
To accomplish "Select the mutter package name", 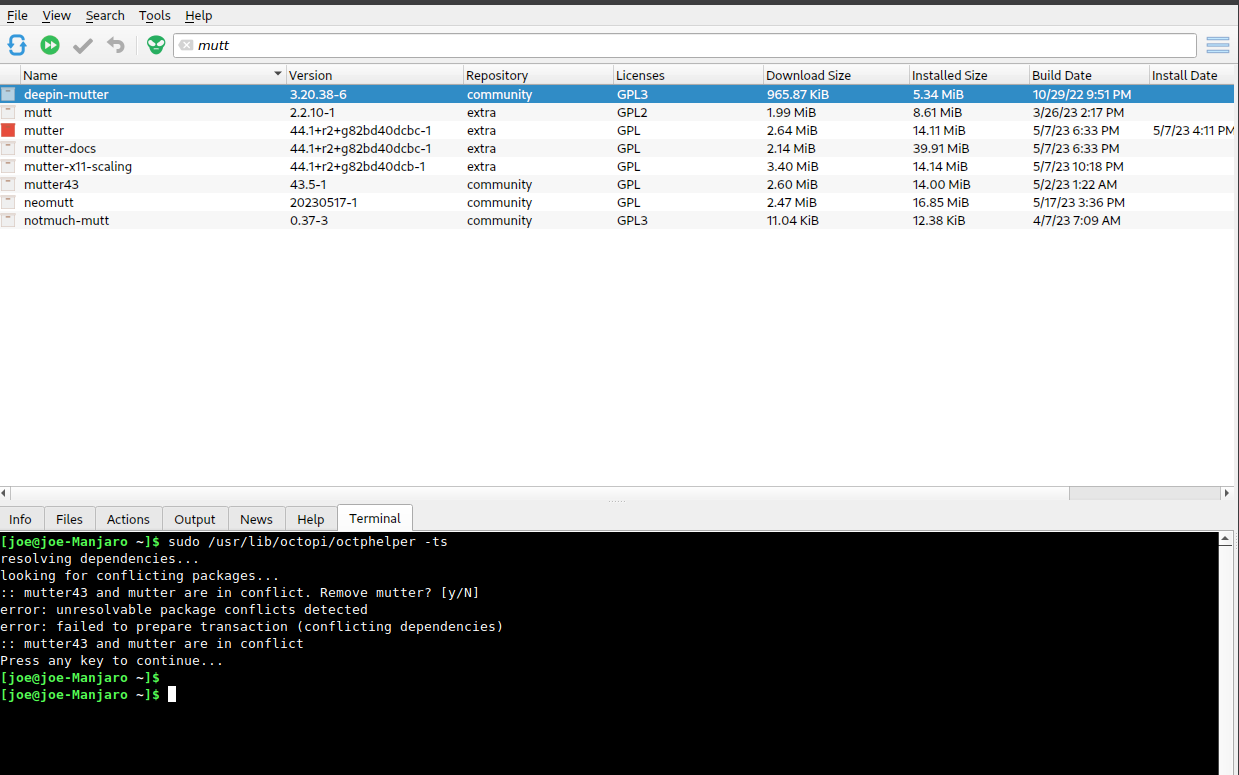I will click(x=44, y=130).
